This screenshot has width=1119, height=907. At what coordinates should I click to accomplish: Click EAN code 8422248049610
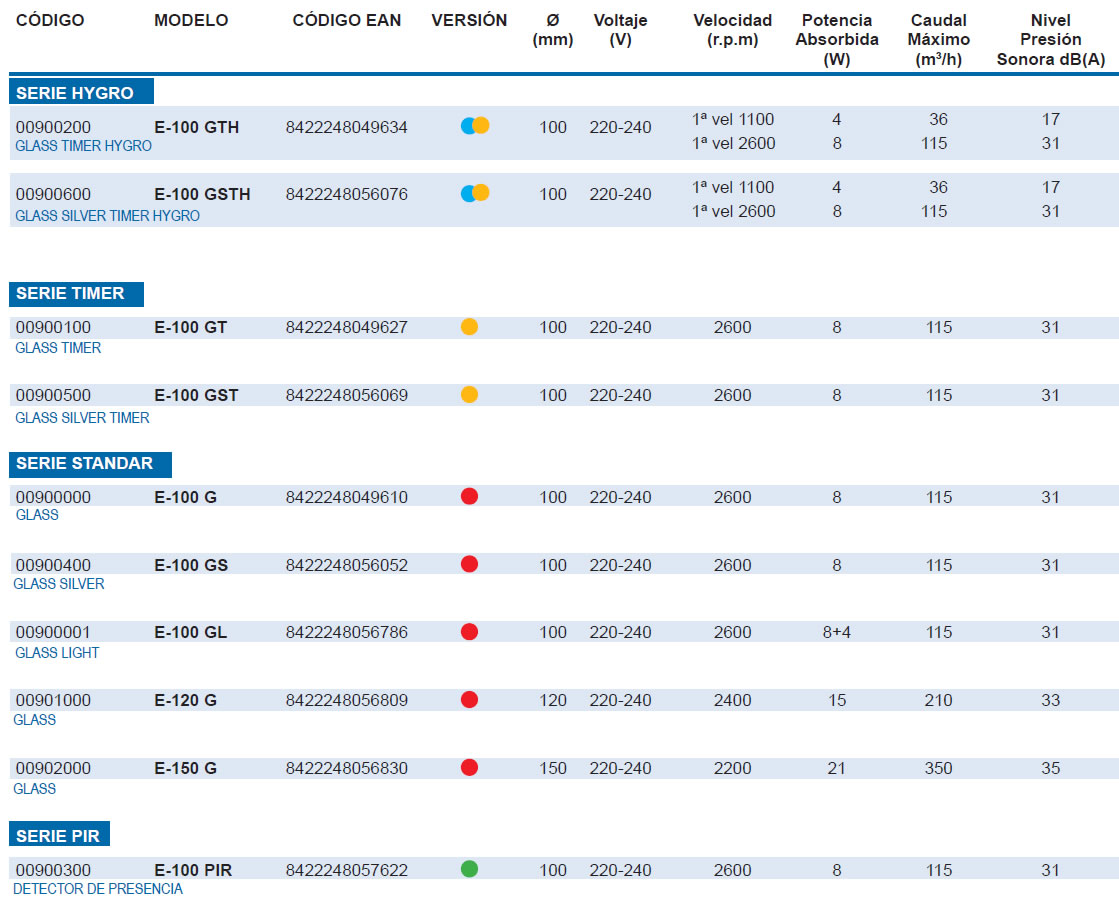point(347,497)
